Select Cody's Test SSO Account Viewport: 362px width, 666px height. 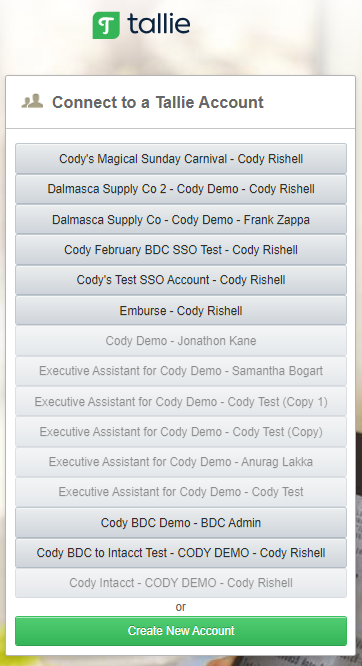[181, 280]
